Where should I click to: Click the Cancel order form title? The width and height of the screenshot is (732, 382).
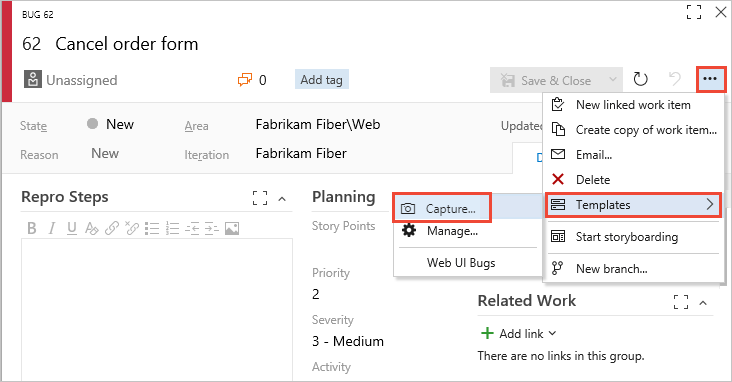[x=127, y=44]
